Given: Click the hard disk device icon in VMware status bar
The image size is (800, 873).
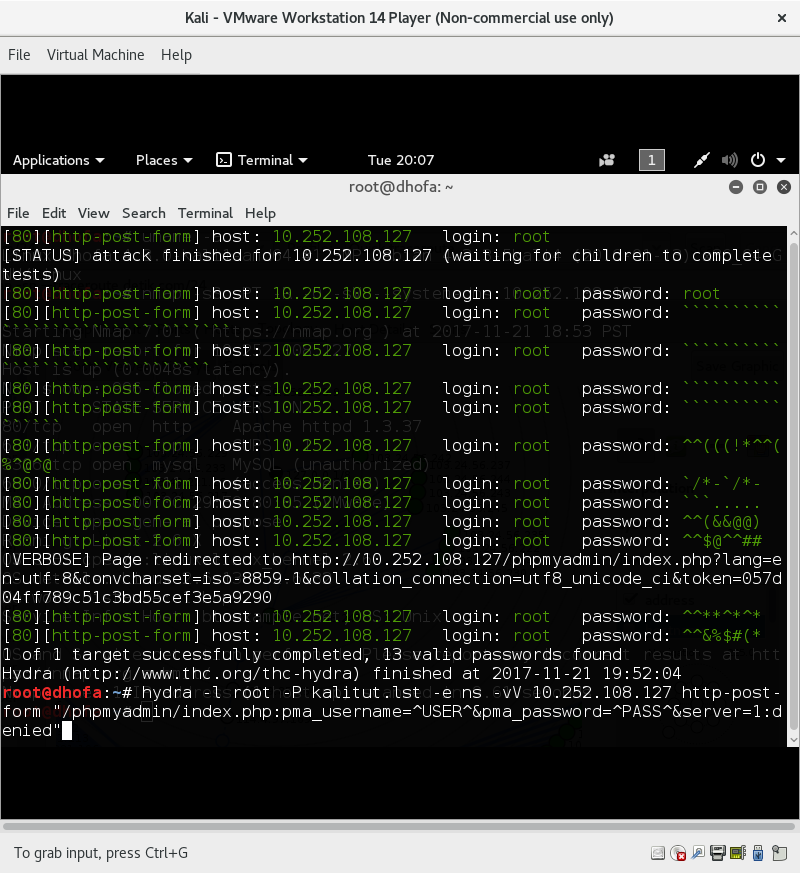Looking at the screenshot, I should [x=657, y=853].
